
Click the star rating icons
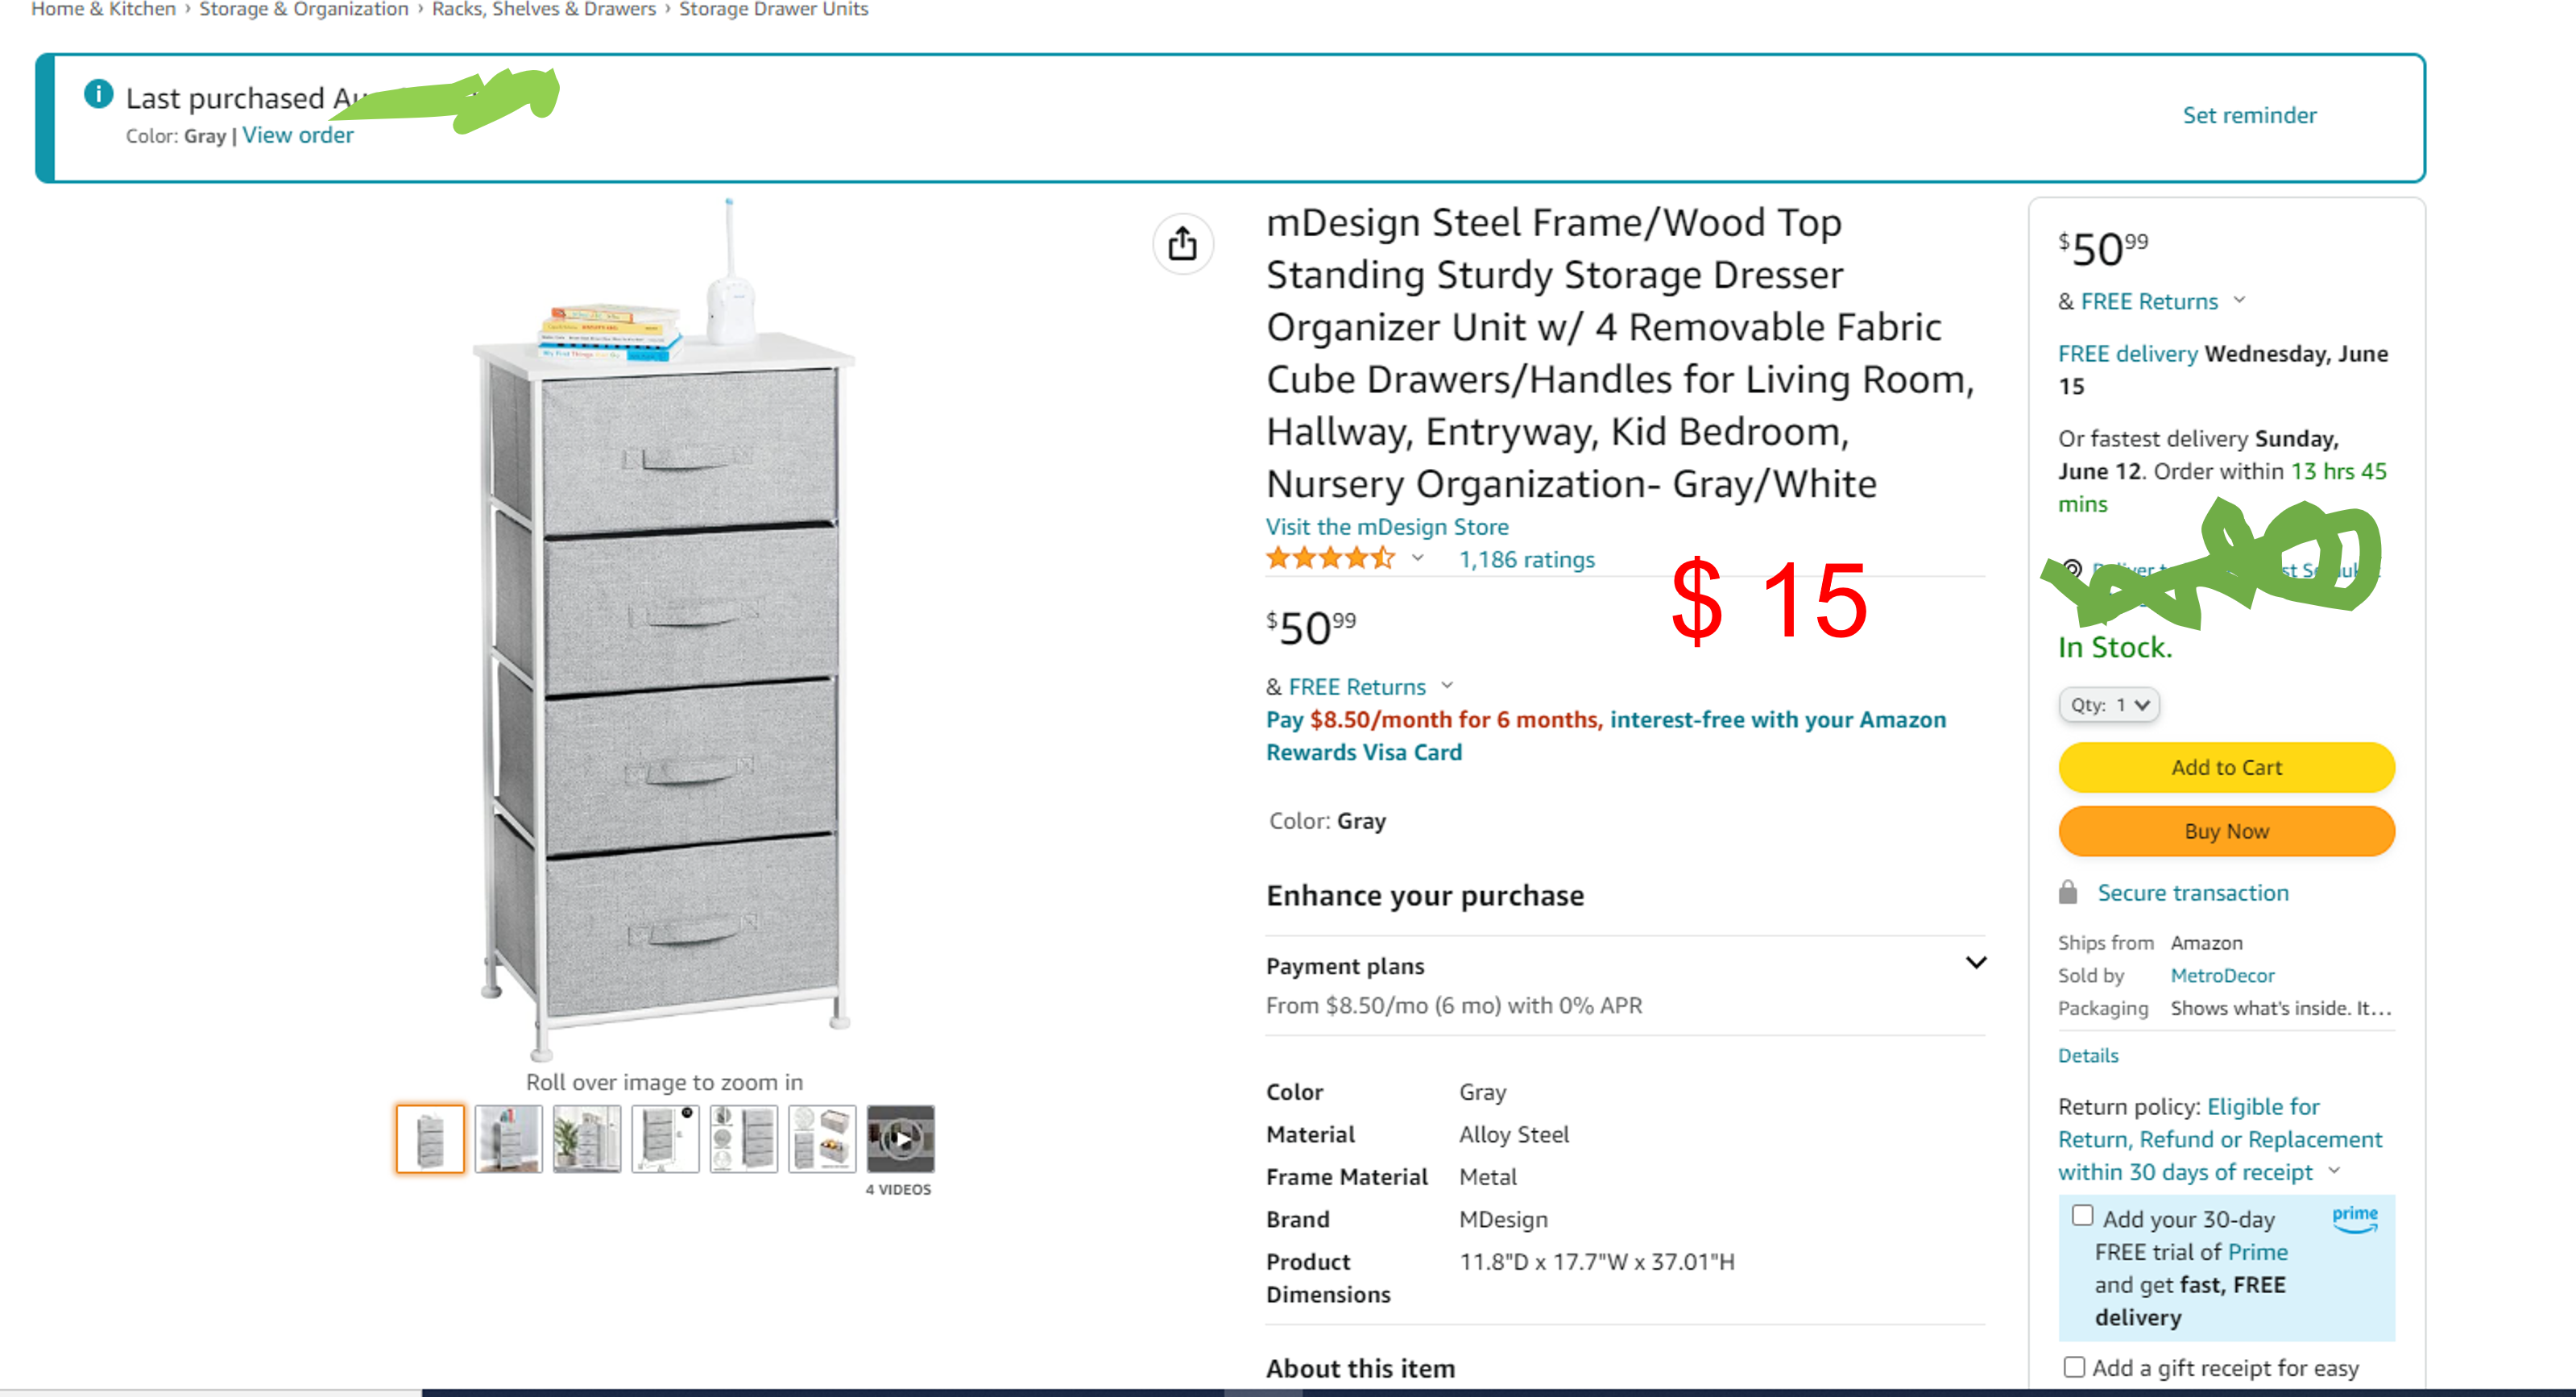[x=1330, y=559]
